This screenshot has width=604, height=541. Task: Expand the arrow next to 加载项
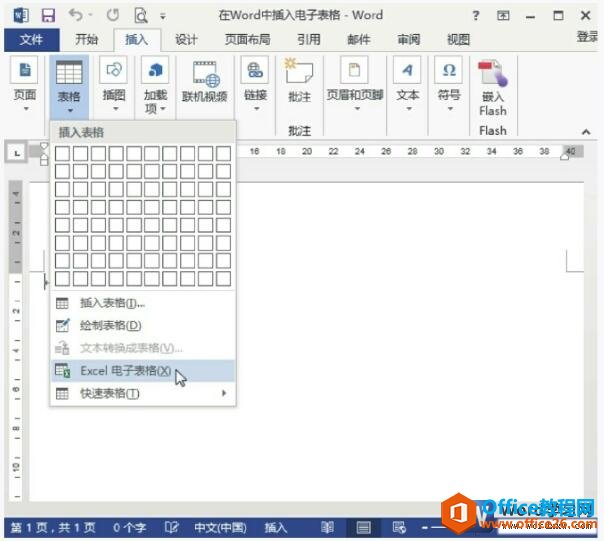[163, 109]
